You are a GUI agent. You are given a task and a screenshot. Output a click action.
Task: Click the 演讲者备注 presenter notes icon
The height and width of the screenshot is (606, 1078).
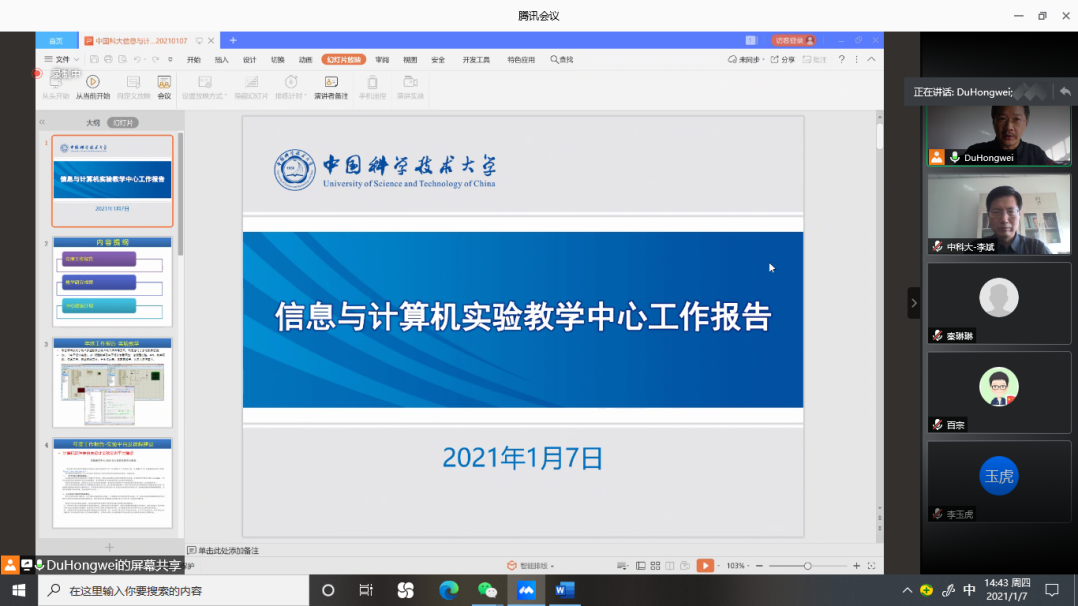331,82
